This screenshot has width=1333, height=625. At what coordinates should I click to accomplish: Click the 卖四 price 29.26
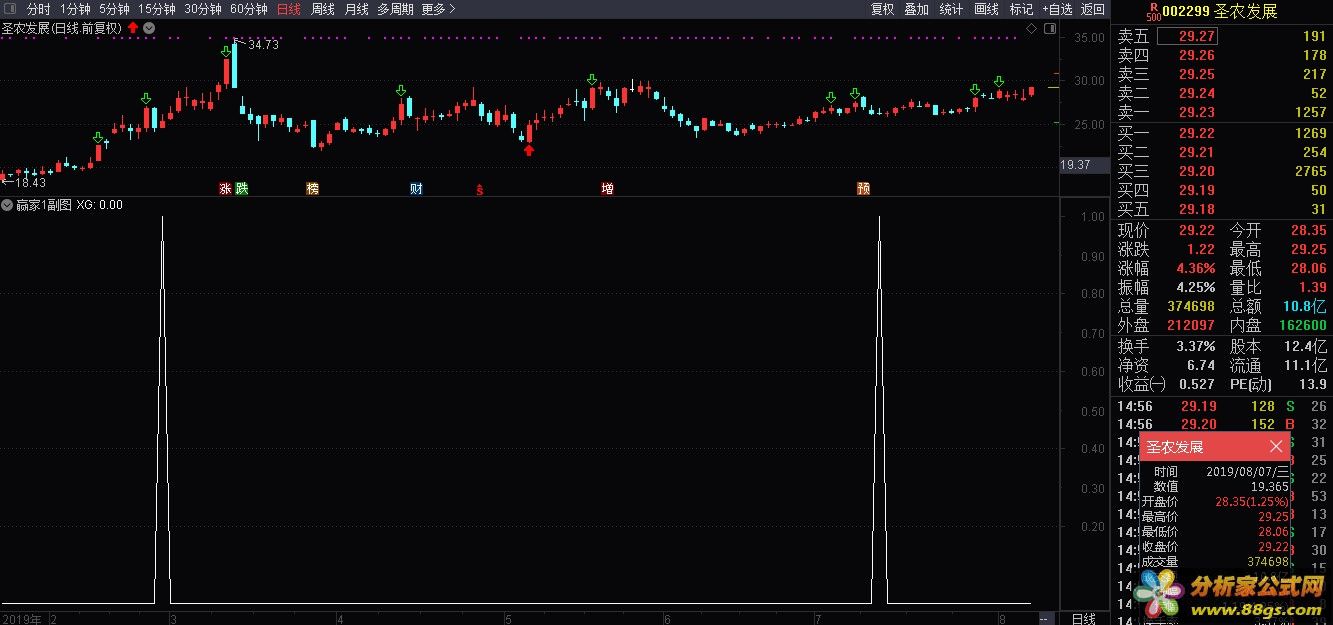(1196, 56)
